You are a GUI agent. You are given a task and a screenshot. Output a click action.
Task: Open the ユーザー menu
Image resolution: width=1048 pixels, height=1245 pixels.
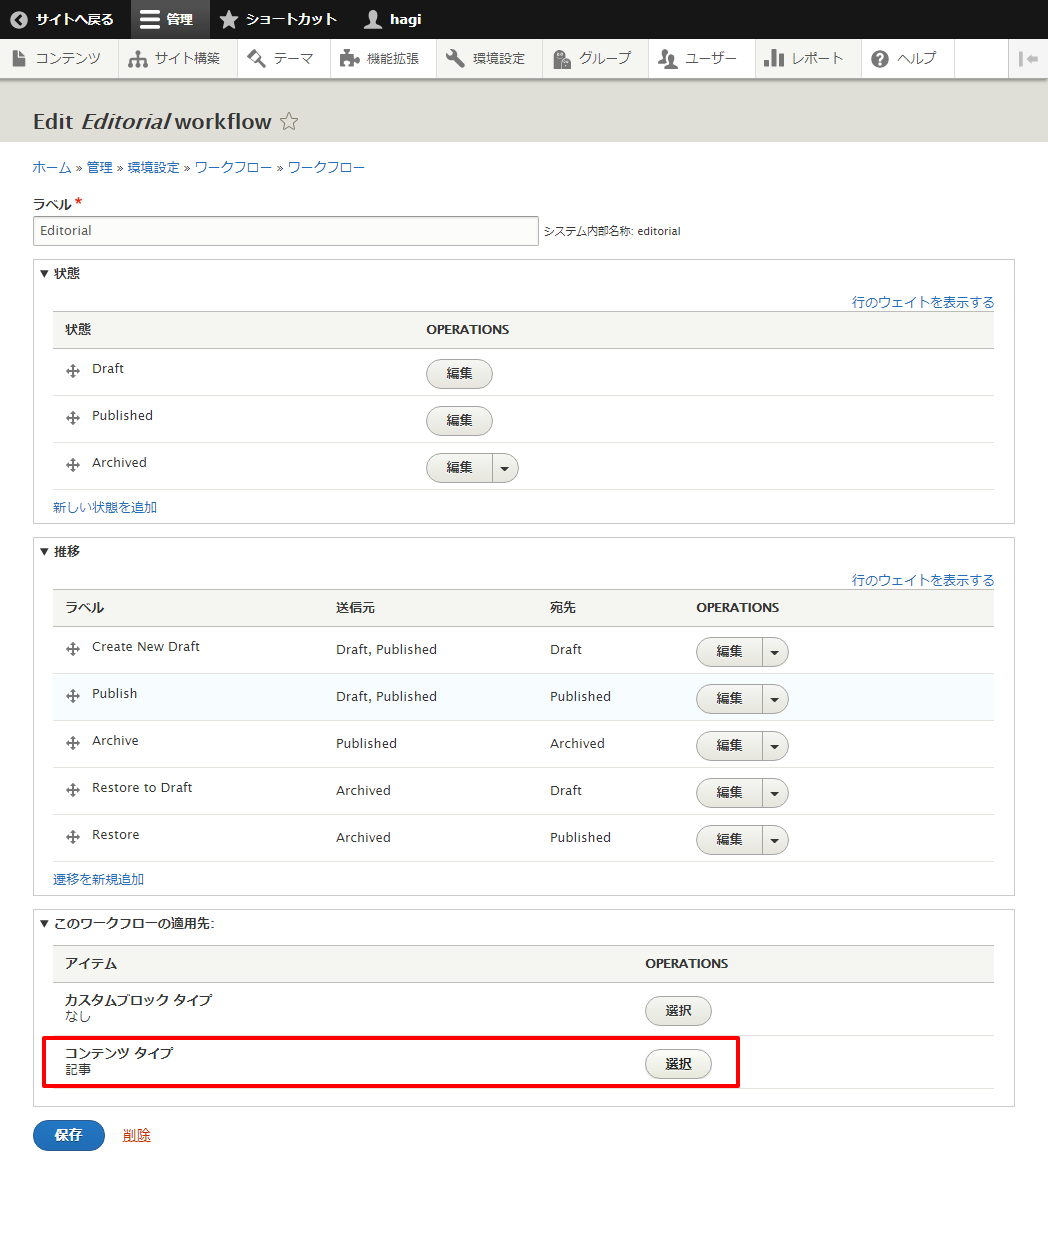[x=699, y=58]
